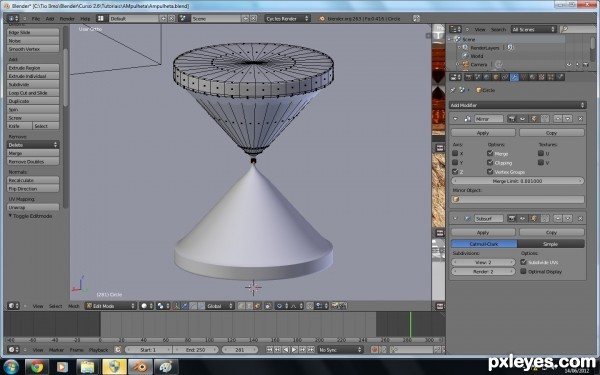Toggle Subsurf modifier edit-mode cube icon
Image resolution: width=600 pixels, height=375 pixels.
click(534, 218)
